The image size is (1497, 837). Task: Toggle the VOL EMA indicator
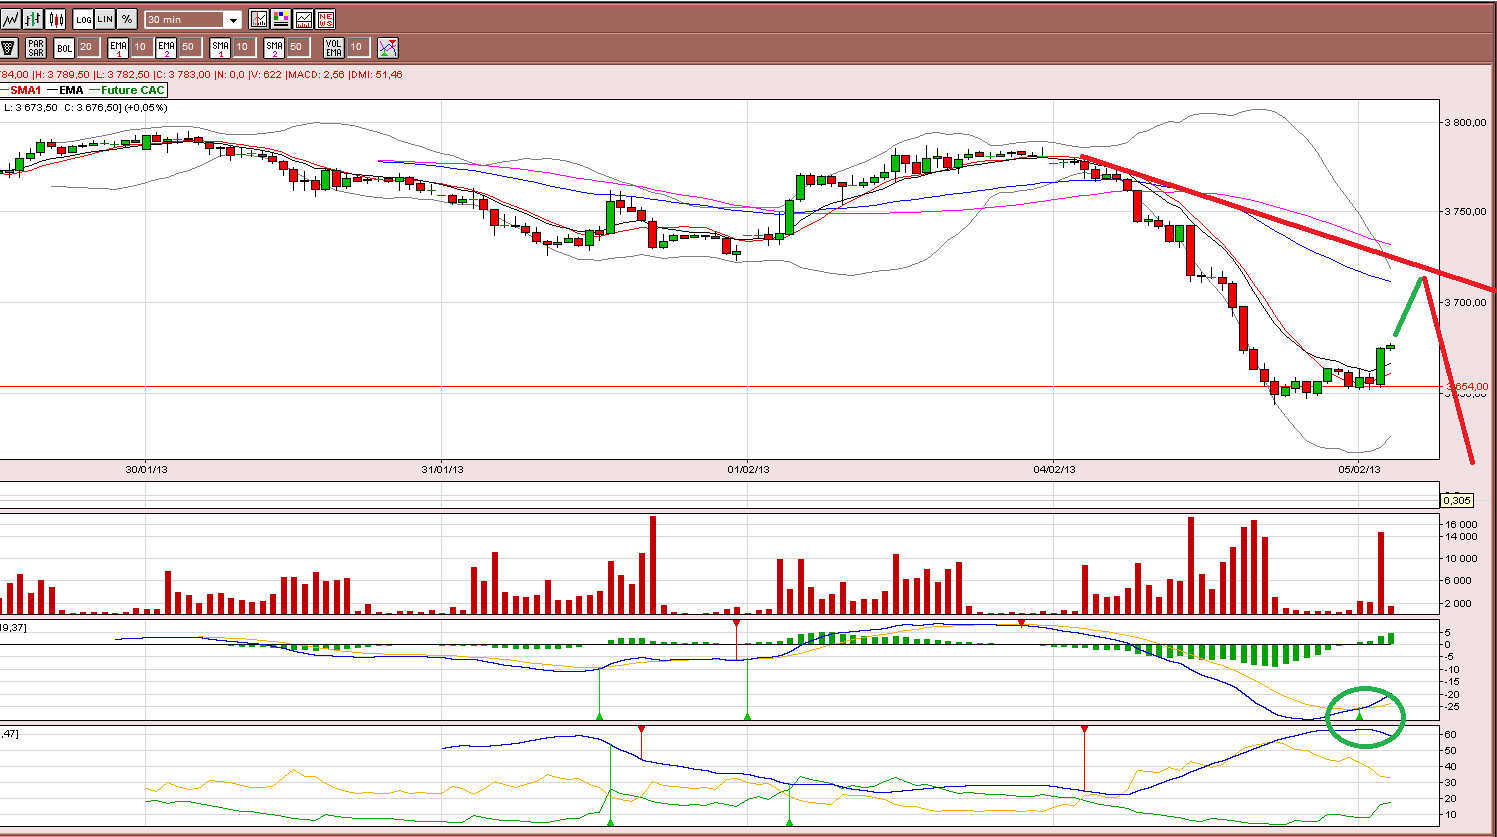point(334,47)
